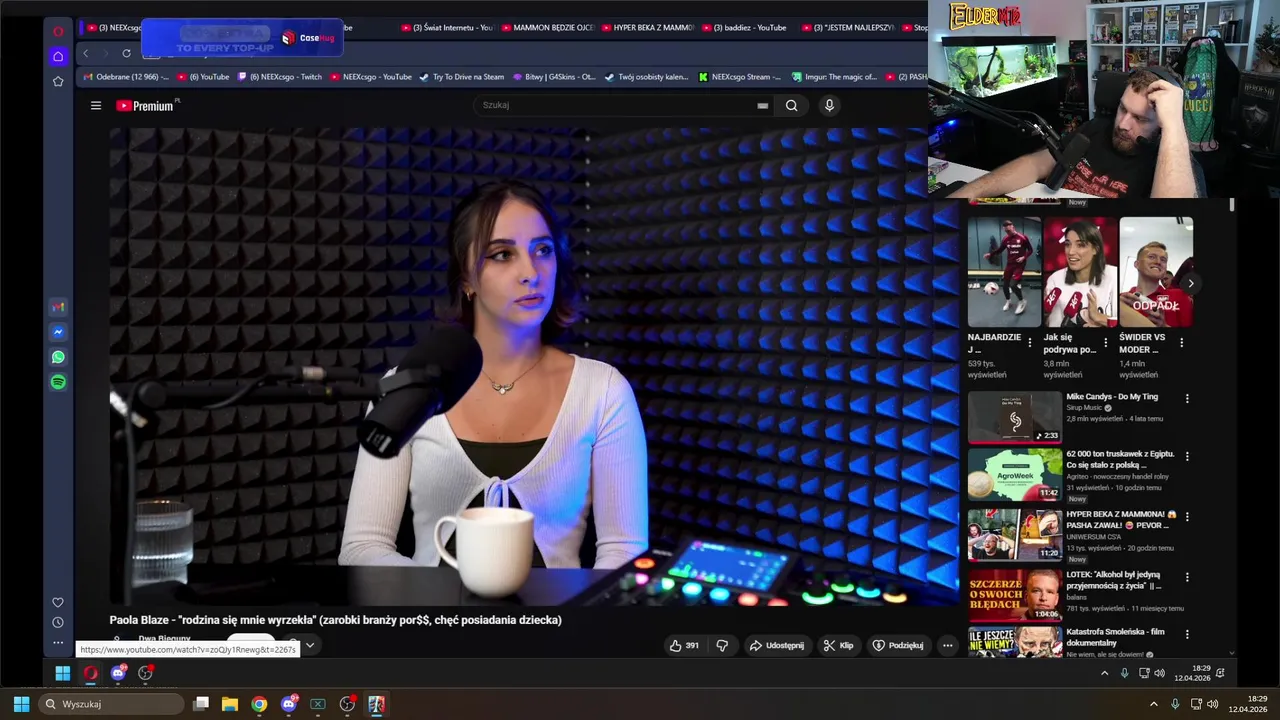The width and height of the screenshot is (1280, 720).
Task: Open Spotify in Opera sidebar
Action: click(x=58, y=382)
